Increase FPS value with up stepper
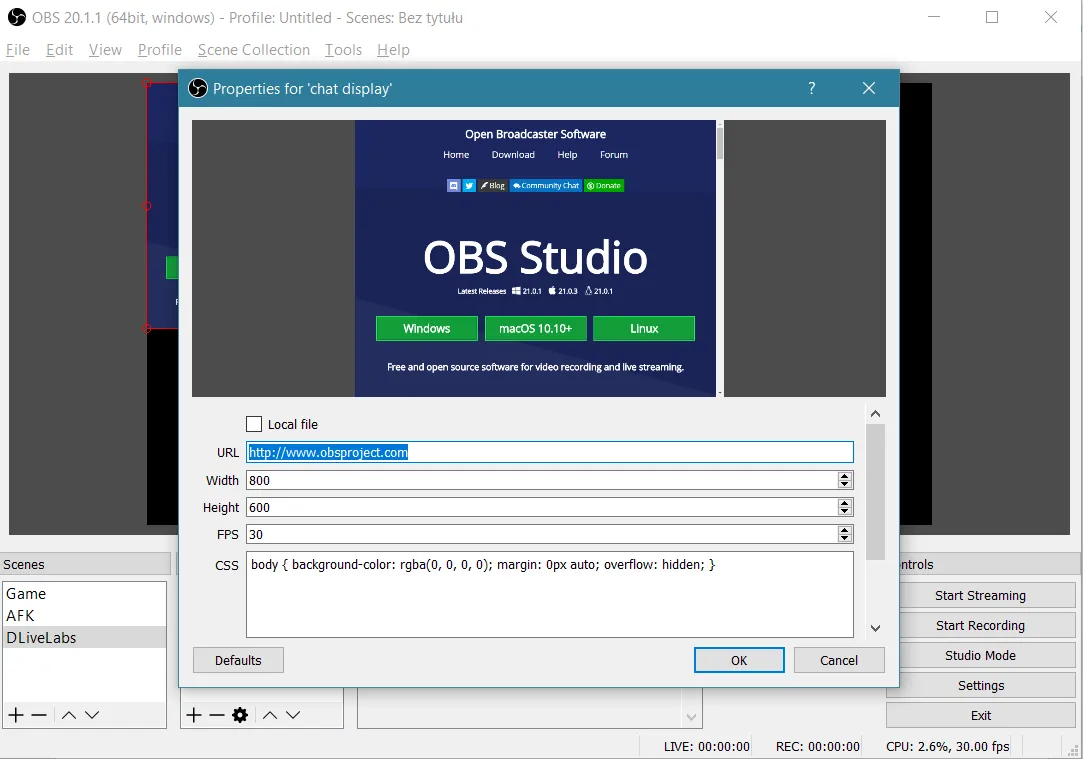Screen dimensions: 1083x759 coord(845,530)
